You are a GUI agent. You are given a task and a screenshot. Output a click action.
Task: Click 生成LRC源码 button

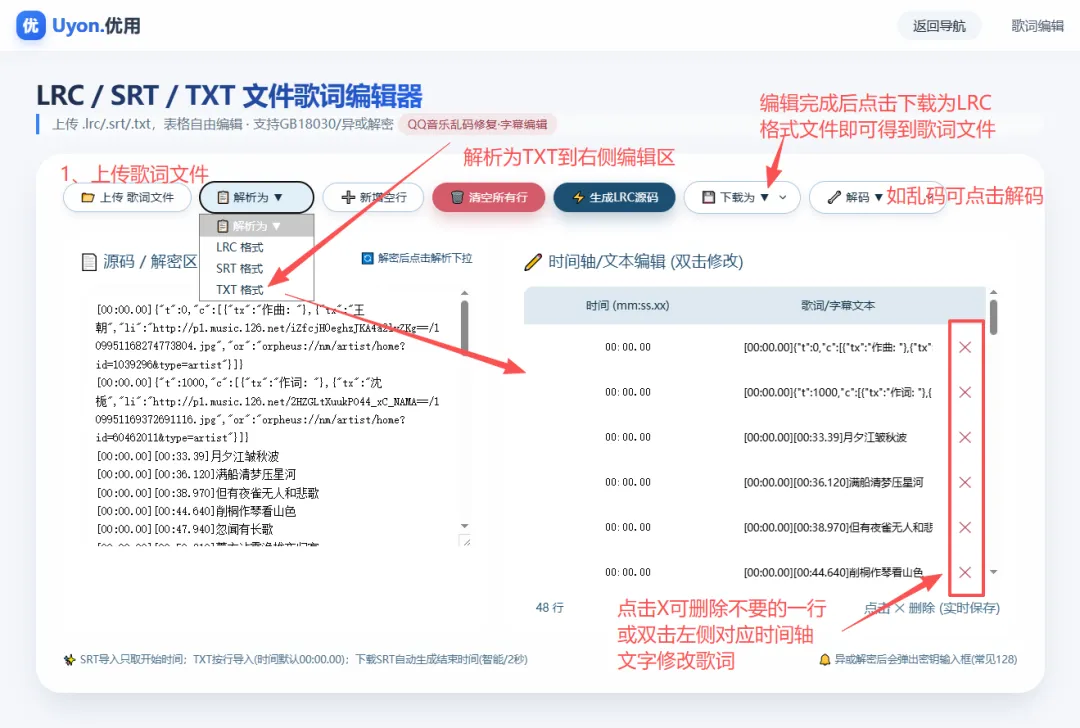point(614,198)
